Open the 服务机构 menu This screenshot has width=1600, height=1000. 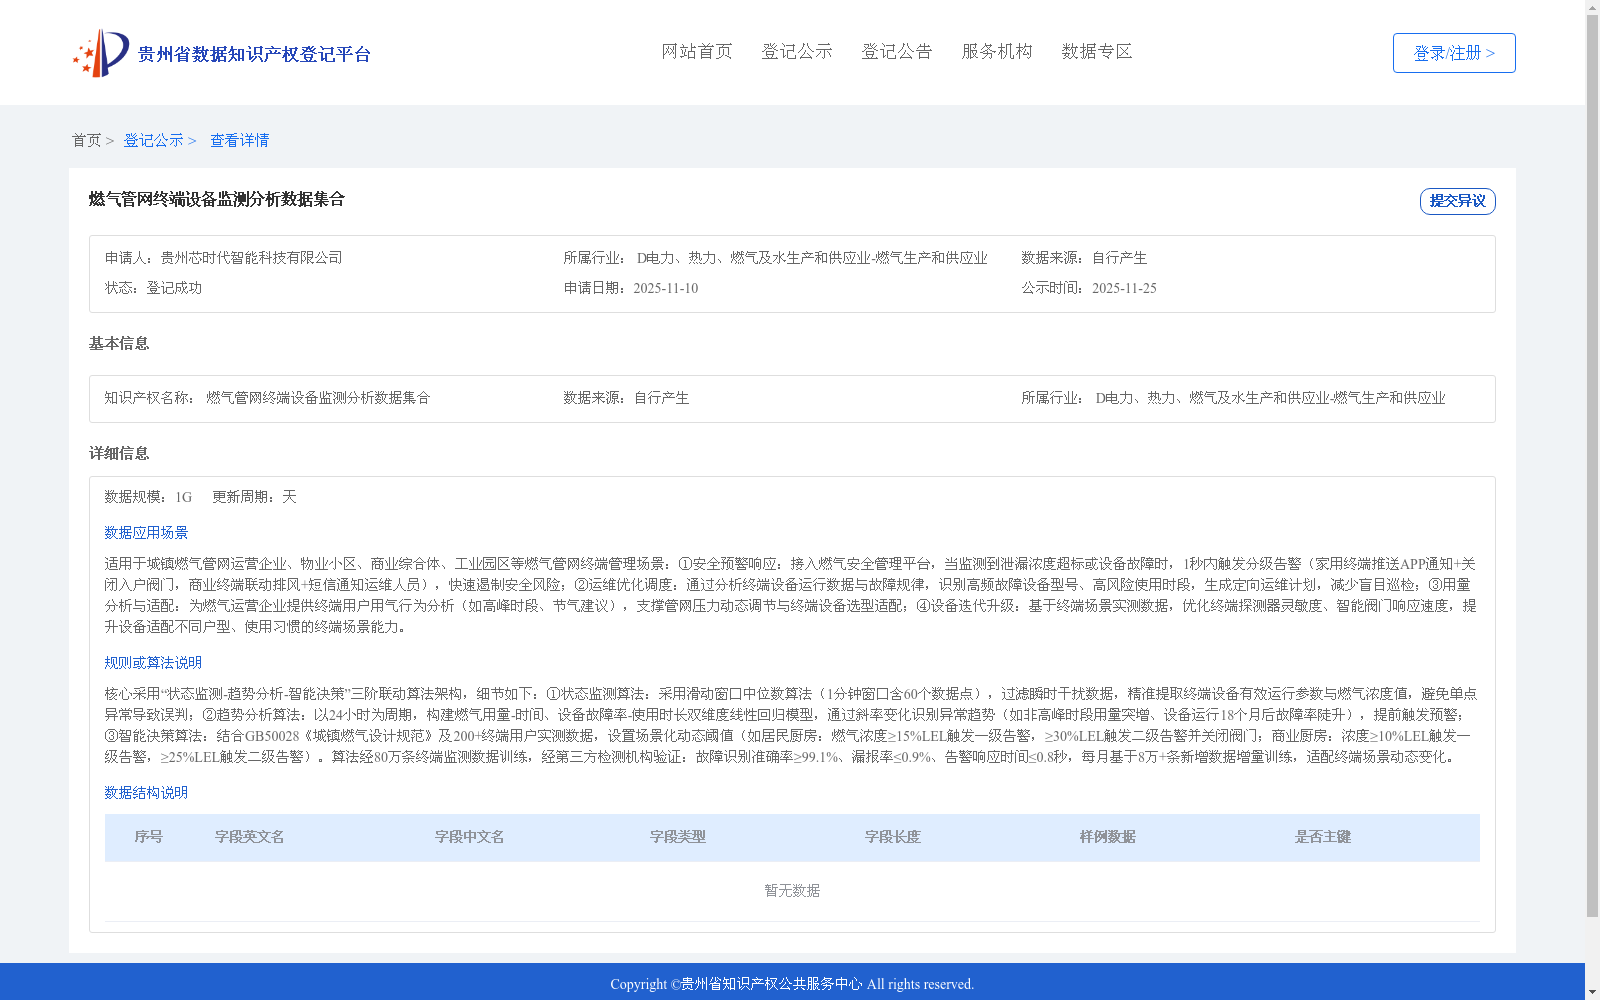click(997, 51)
